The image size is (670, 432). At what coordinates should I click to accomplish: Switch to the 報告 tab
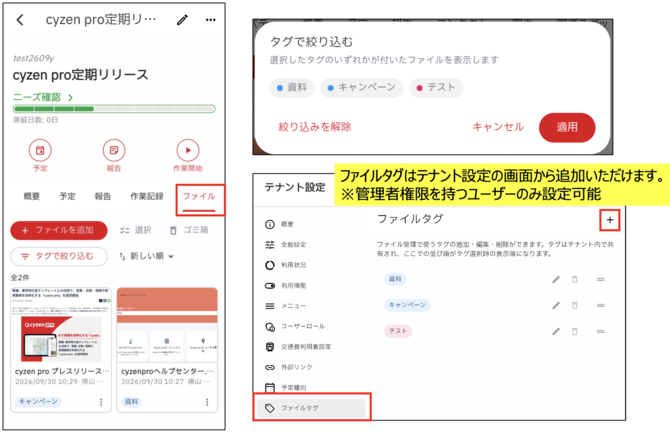pyautogui.click(x=103, y=197)
